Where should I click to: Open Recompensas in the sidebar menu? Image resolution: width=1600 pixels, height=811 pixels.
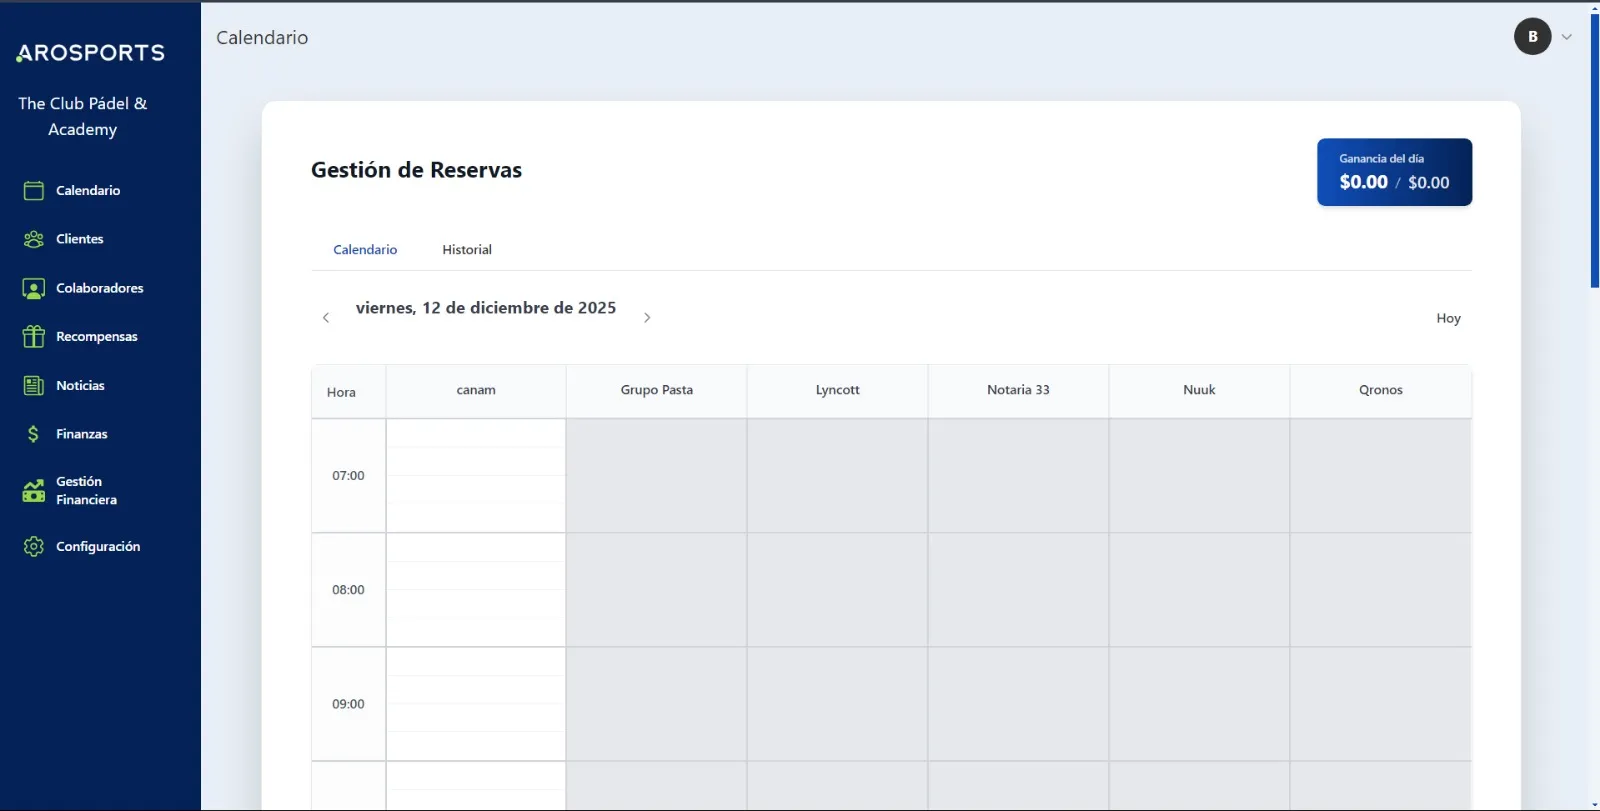[97, 336]
